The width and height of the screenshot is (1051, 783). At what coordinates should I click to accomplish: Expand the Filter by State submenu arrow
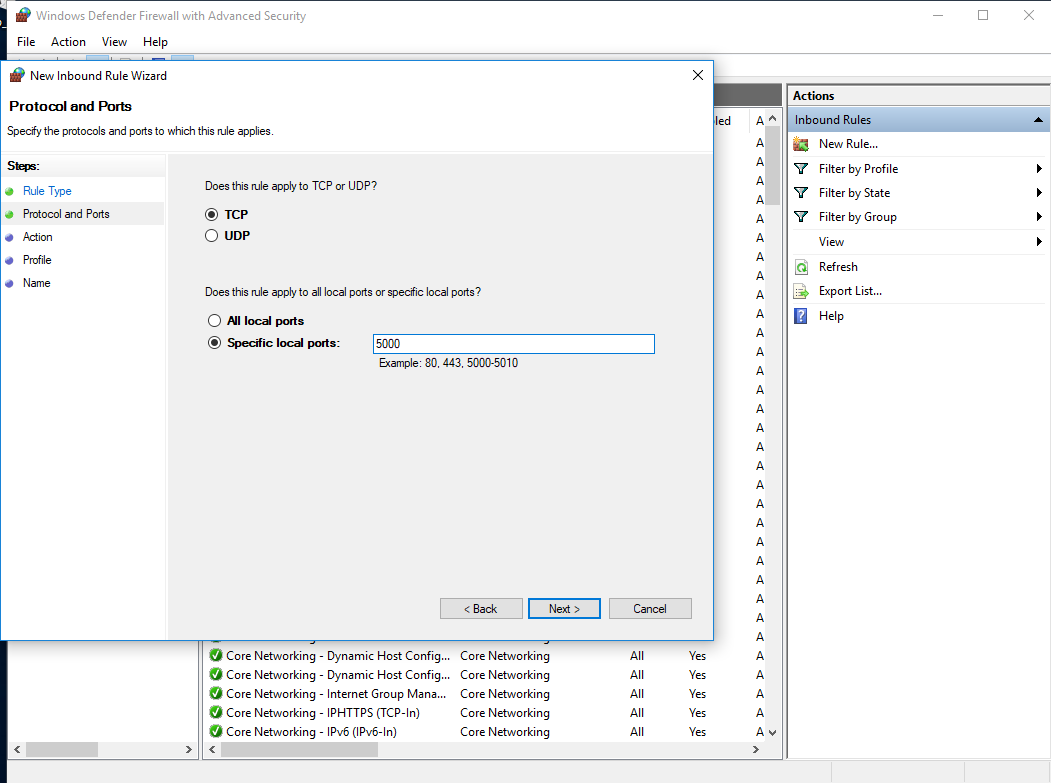(x=1039, y=193)
